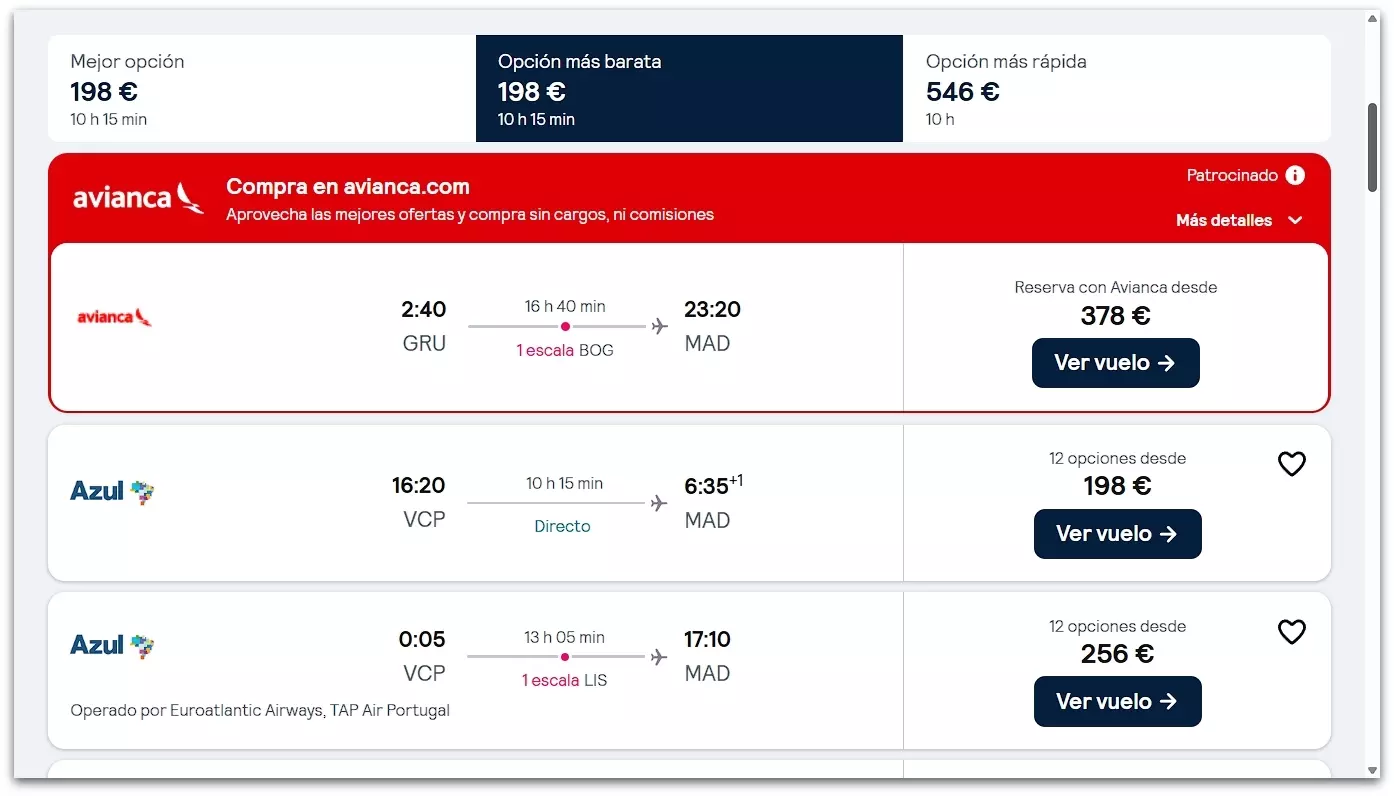This screenshot has width=1394, height=796.
Task: Save the 198 € Azul flight with heart
Action: click(x=1292, y=464)
